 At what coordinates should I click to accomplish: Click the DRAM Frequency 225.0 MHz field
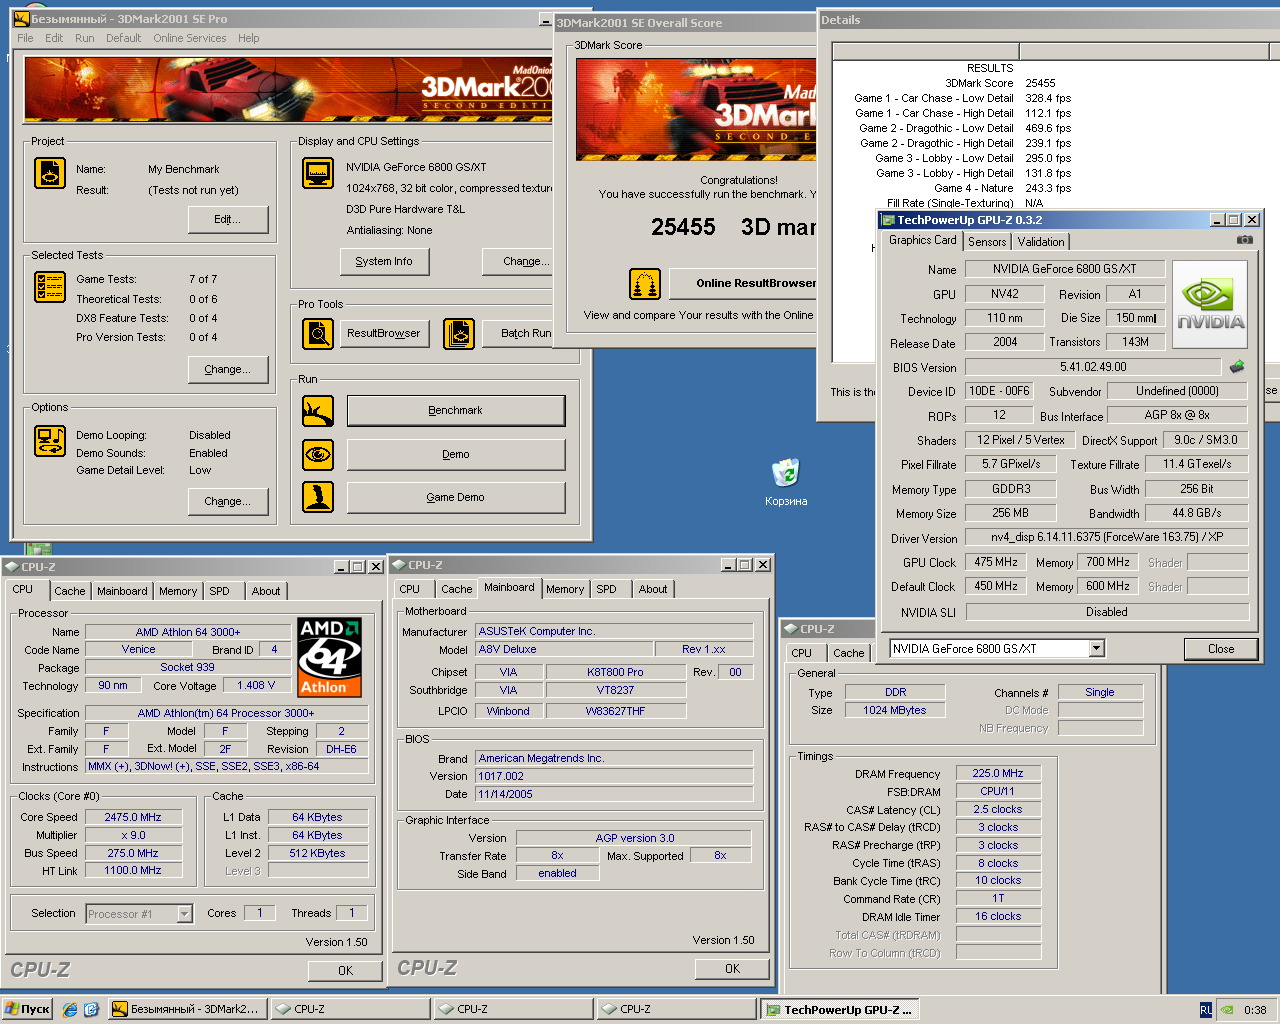pos(998,773)
